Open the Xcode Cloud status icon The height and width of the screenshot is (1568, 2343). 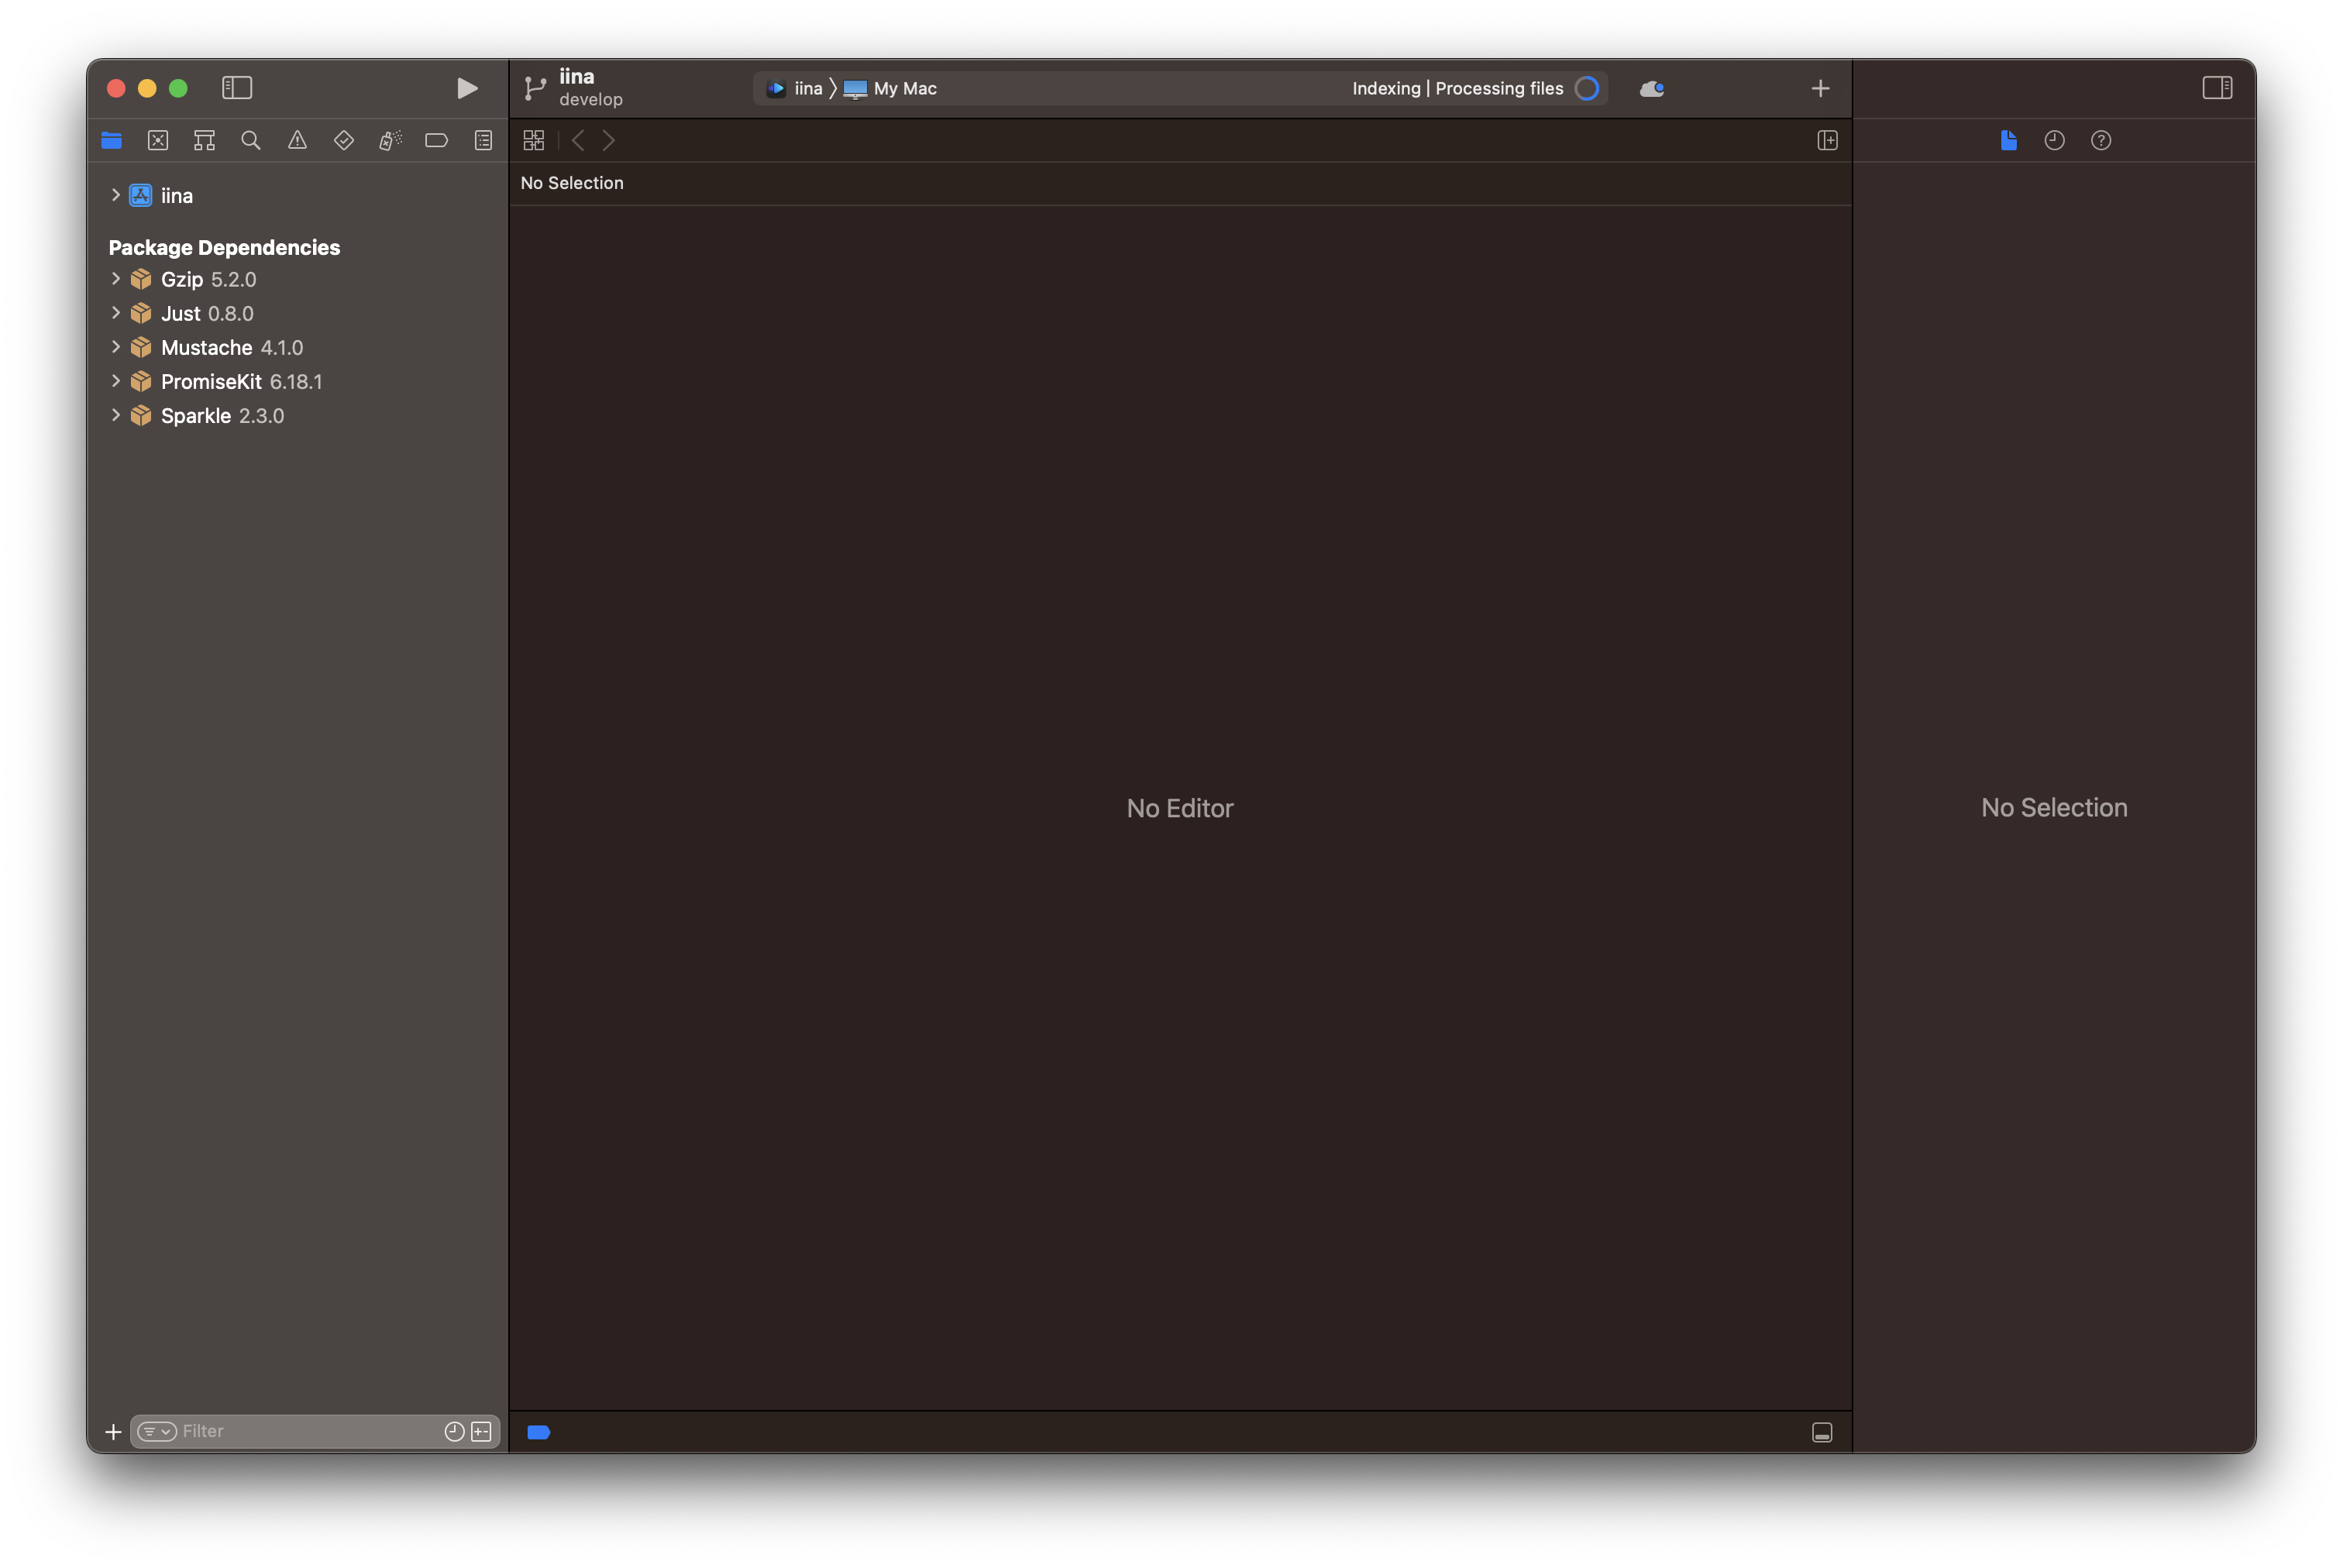(1652, 88)
